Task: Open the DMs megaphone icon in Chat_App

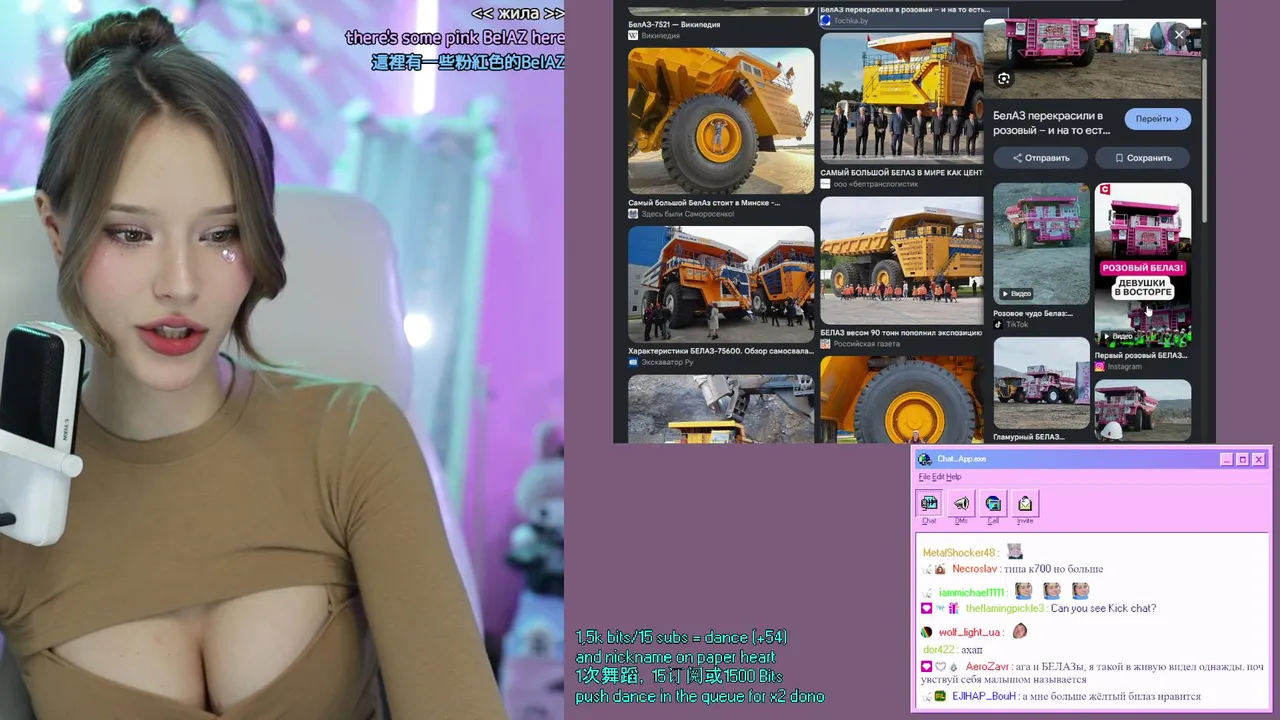Action: [961, 504]
